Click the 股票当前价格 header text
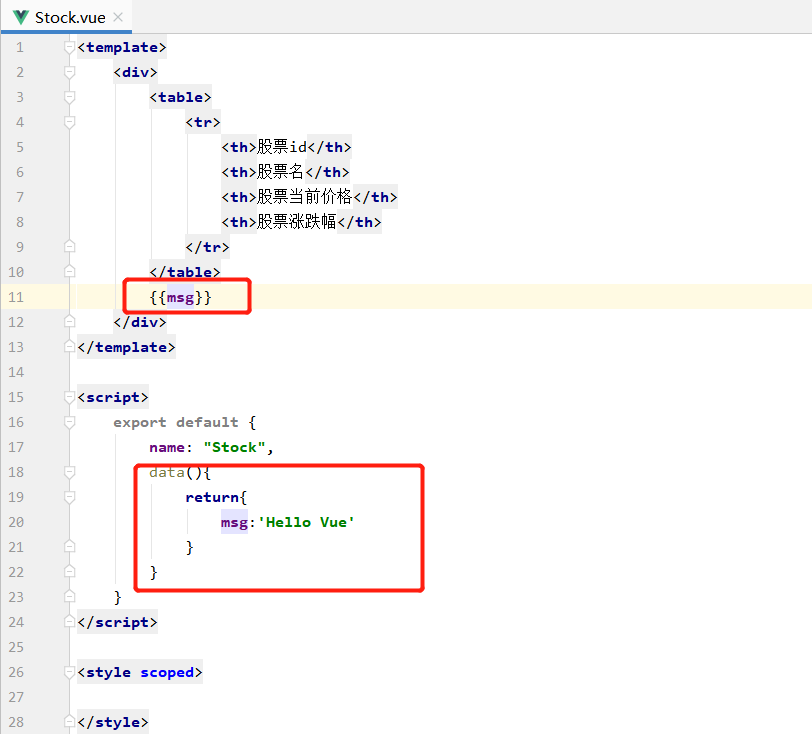 point(304,197)
